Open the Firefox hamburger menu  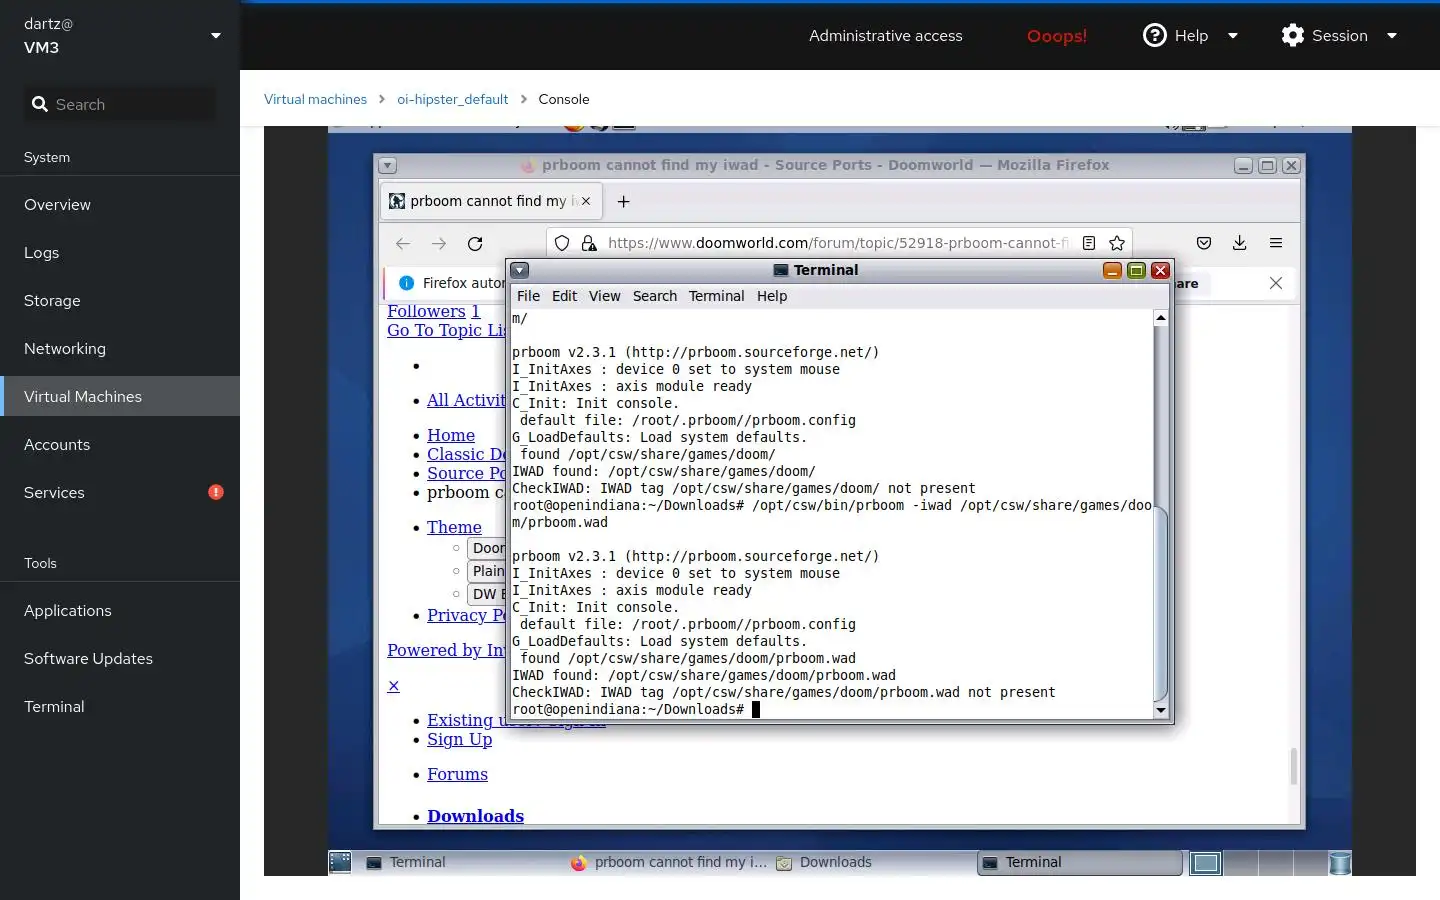click(x=1276, y=243)
